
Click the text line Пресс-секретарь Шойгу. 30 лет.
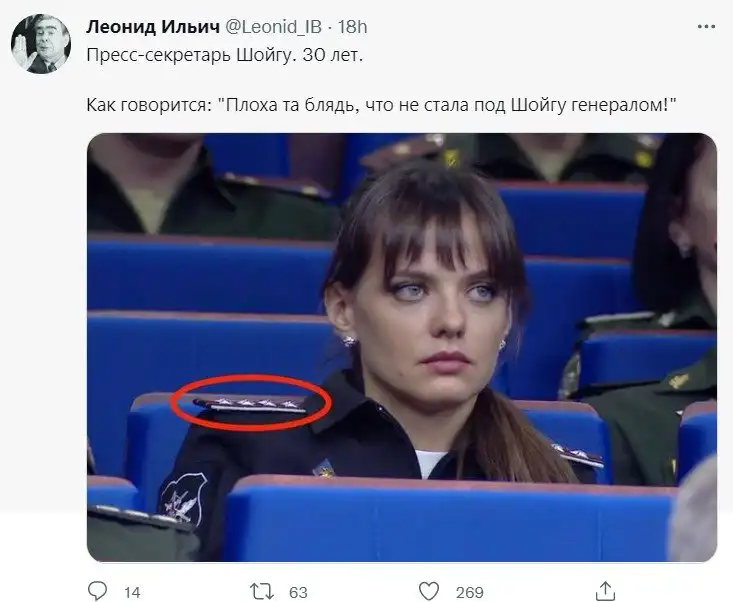click(x=224, y=56)
